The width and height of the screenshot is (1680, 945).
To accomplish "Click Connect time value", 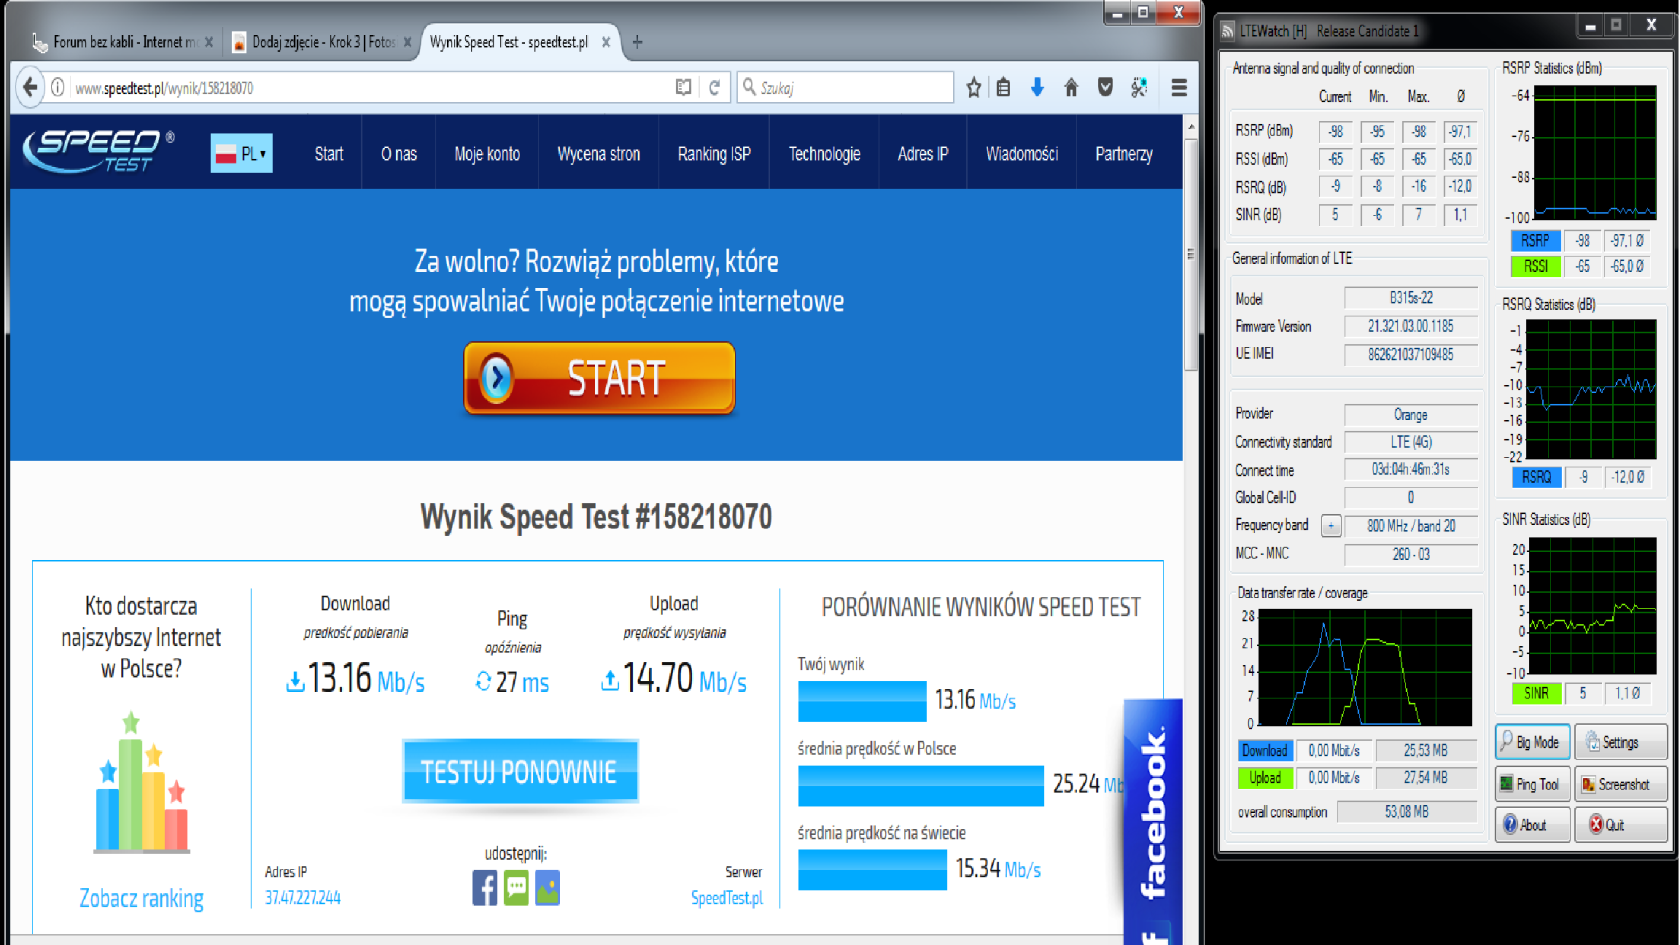I will pos(1411,469).
